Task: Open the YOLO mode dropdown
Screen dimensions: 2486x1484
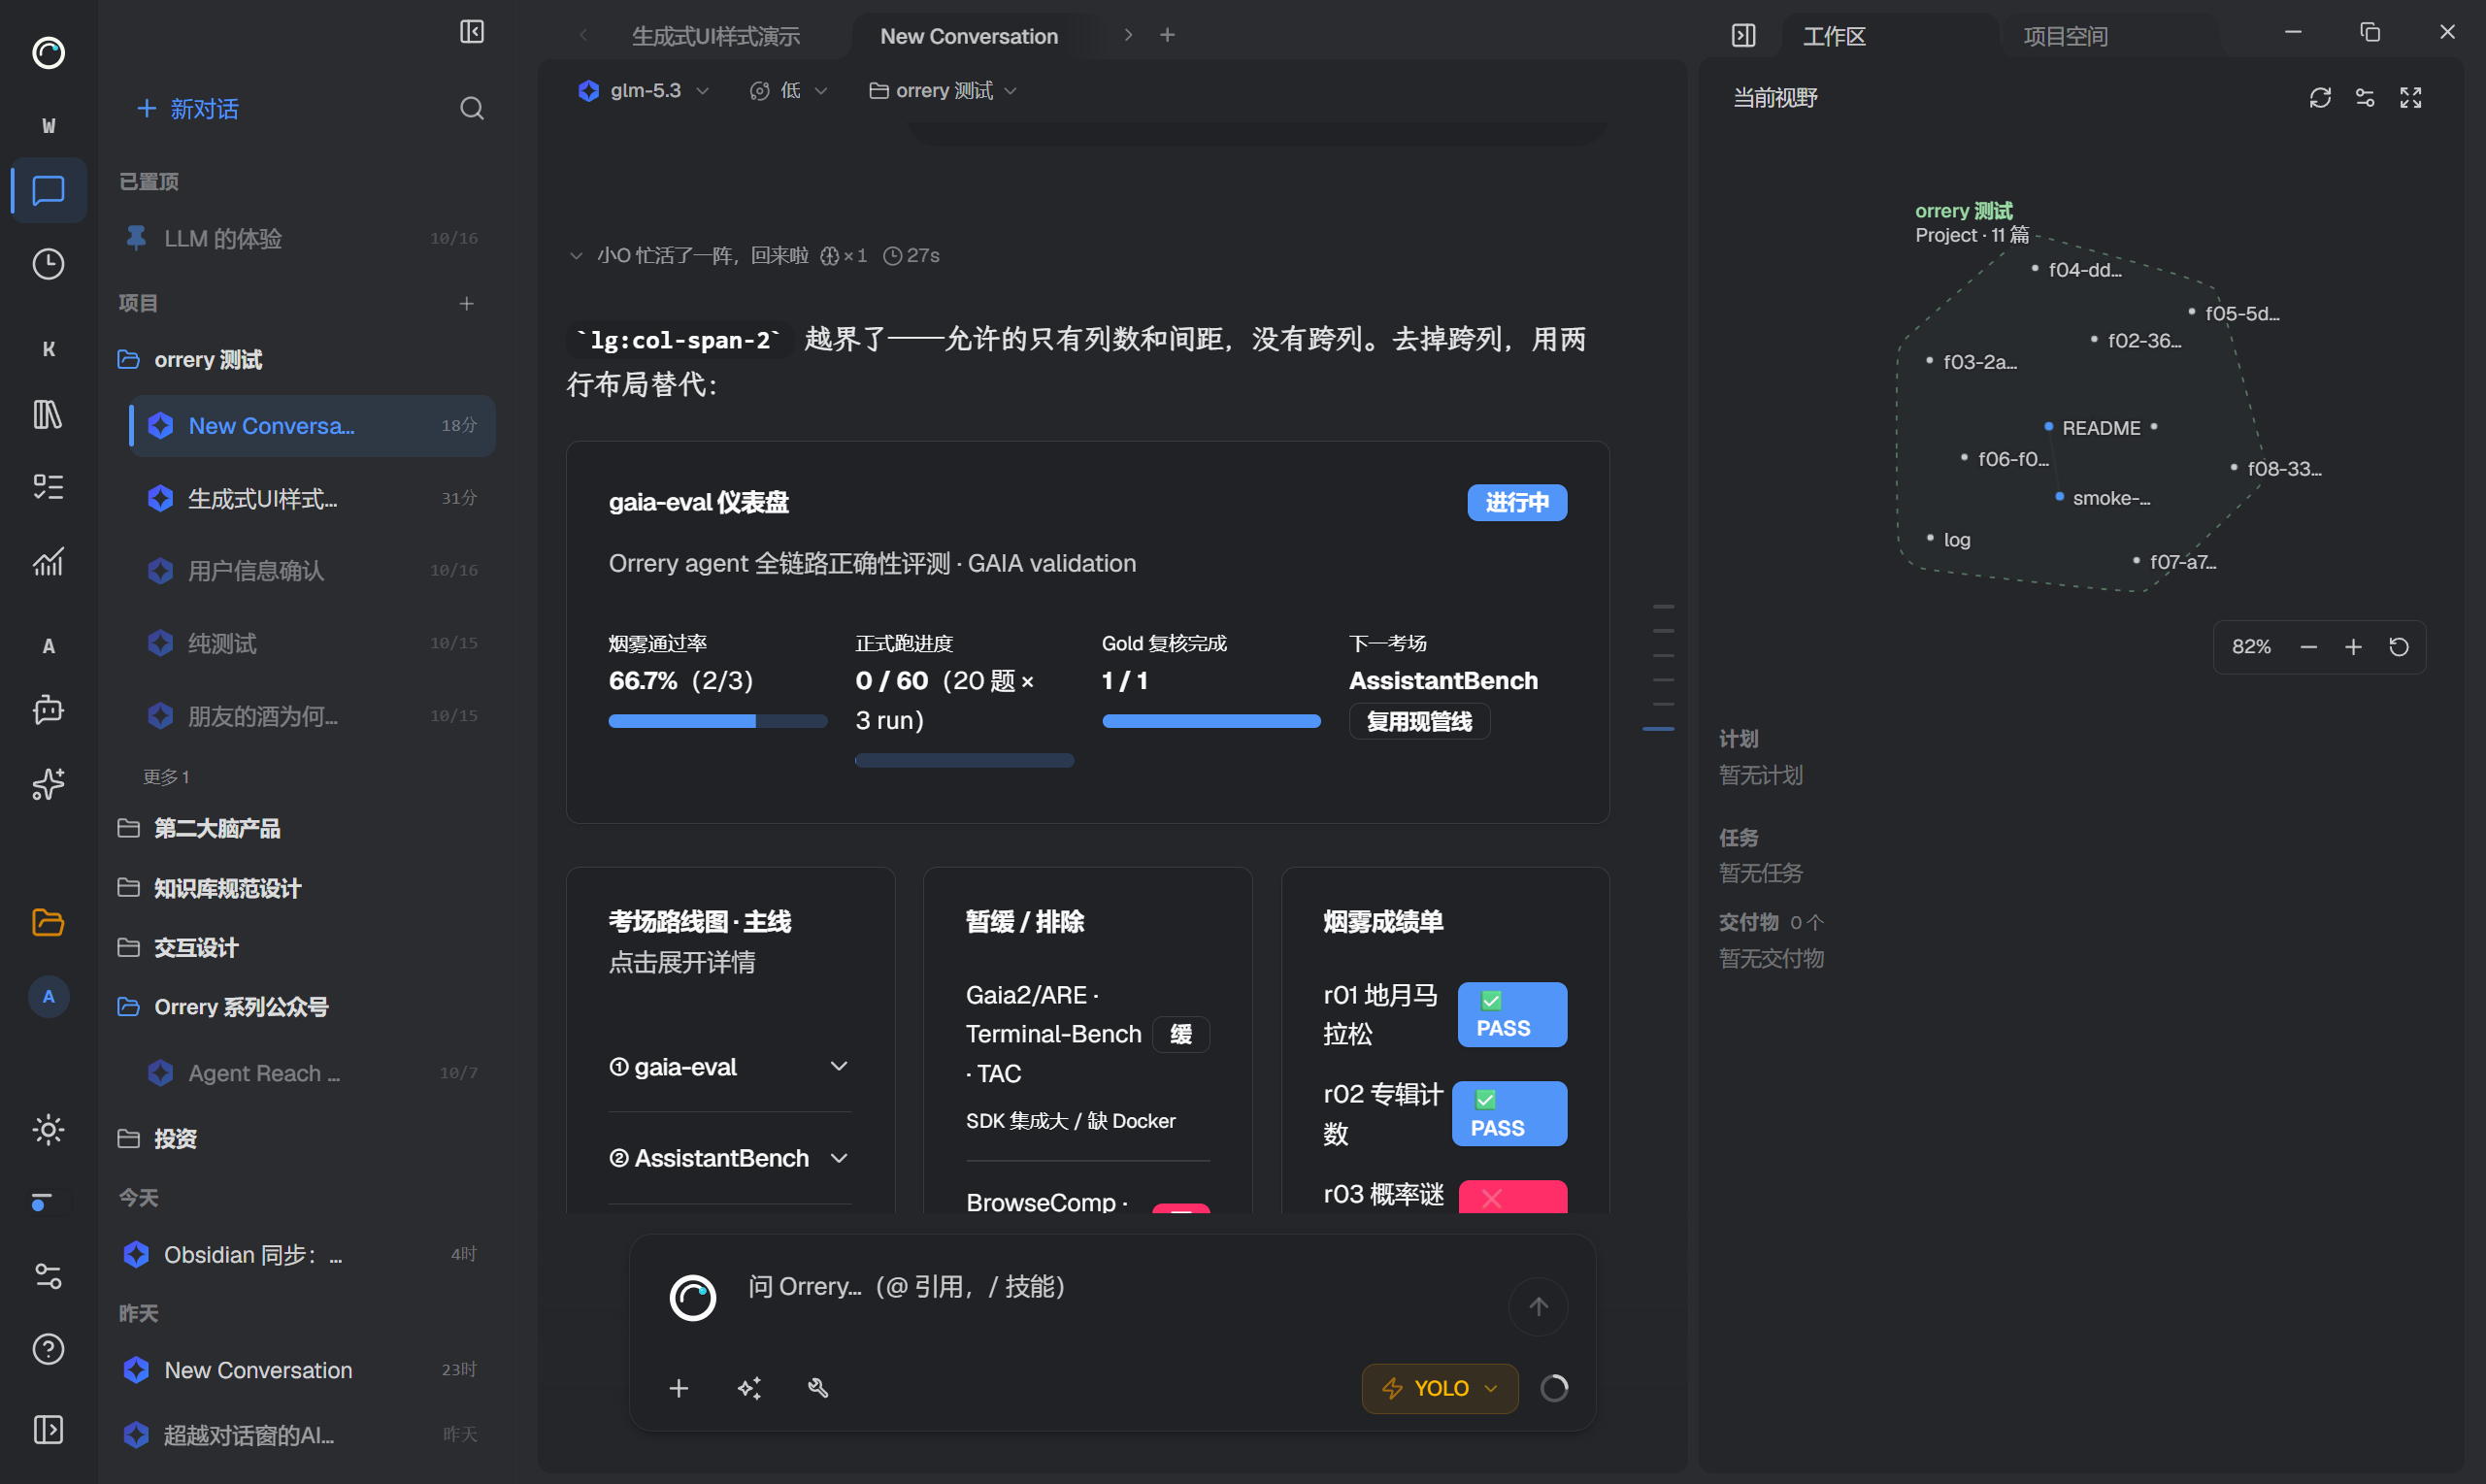Action: (x=1440, y=1388)
